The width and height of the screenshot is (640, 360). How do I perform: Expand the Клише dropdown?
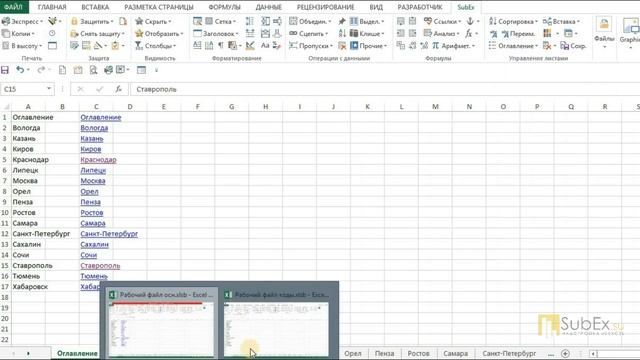(367, 33)
